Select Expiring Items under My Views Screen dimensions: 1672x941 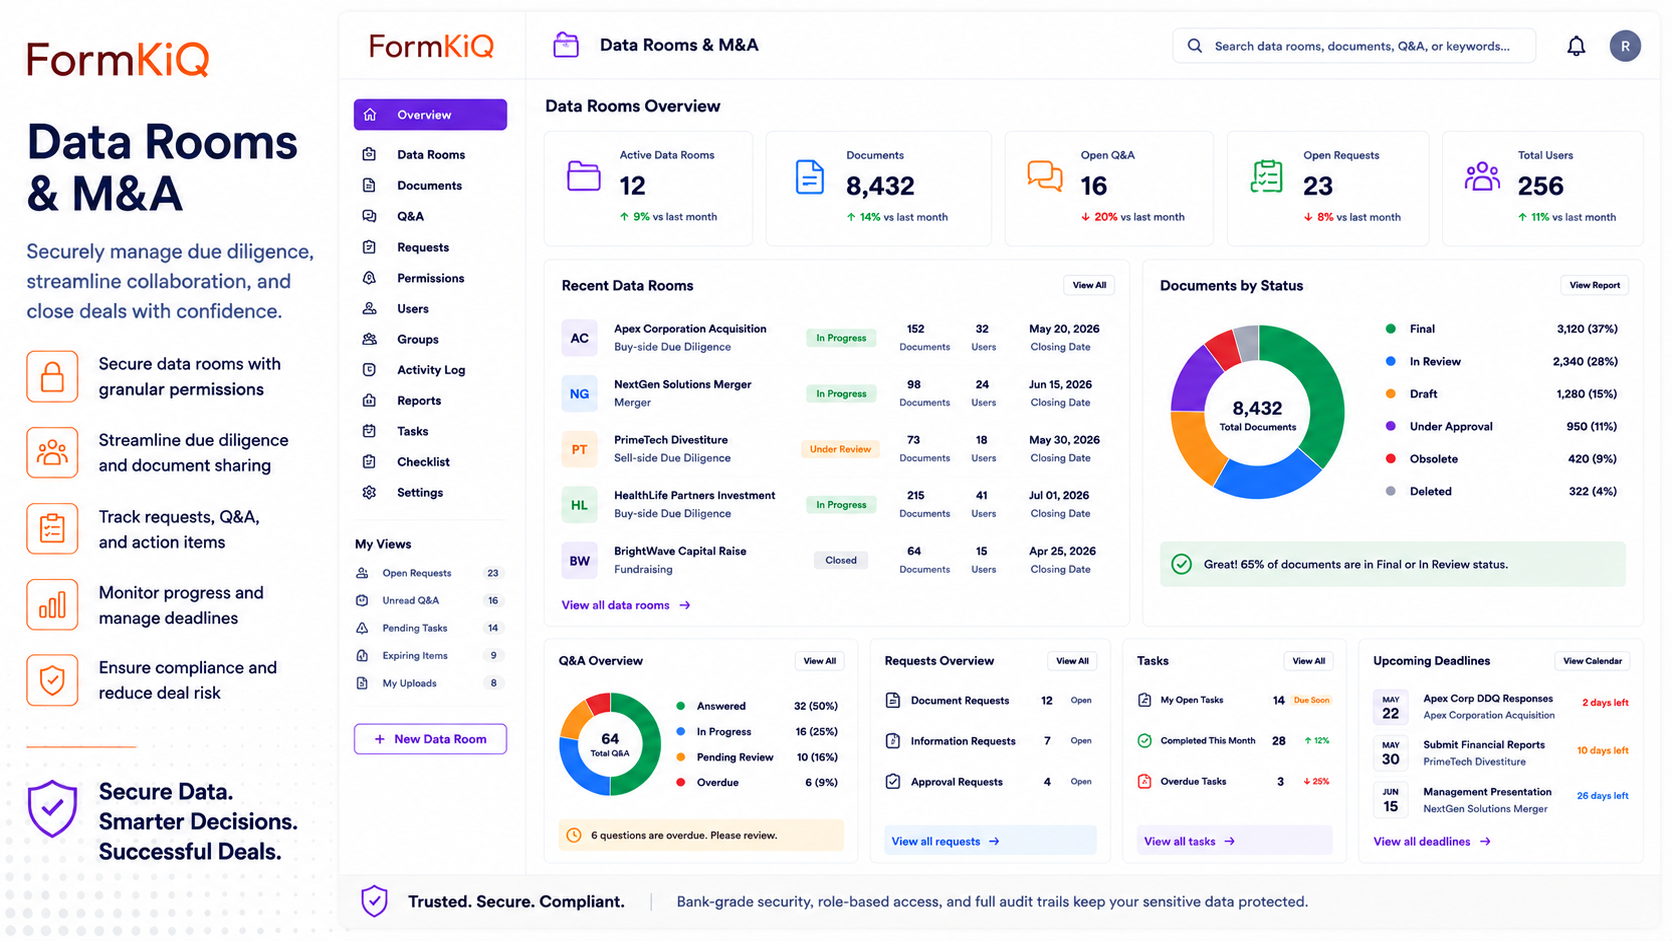point(430,656)
